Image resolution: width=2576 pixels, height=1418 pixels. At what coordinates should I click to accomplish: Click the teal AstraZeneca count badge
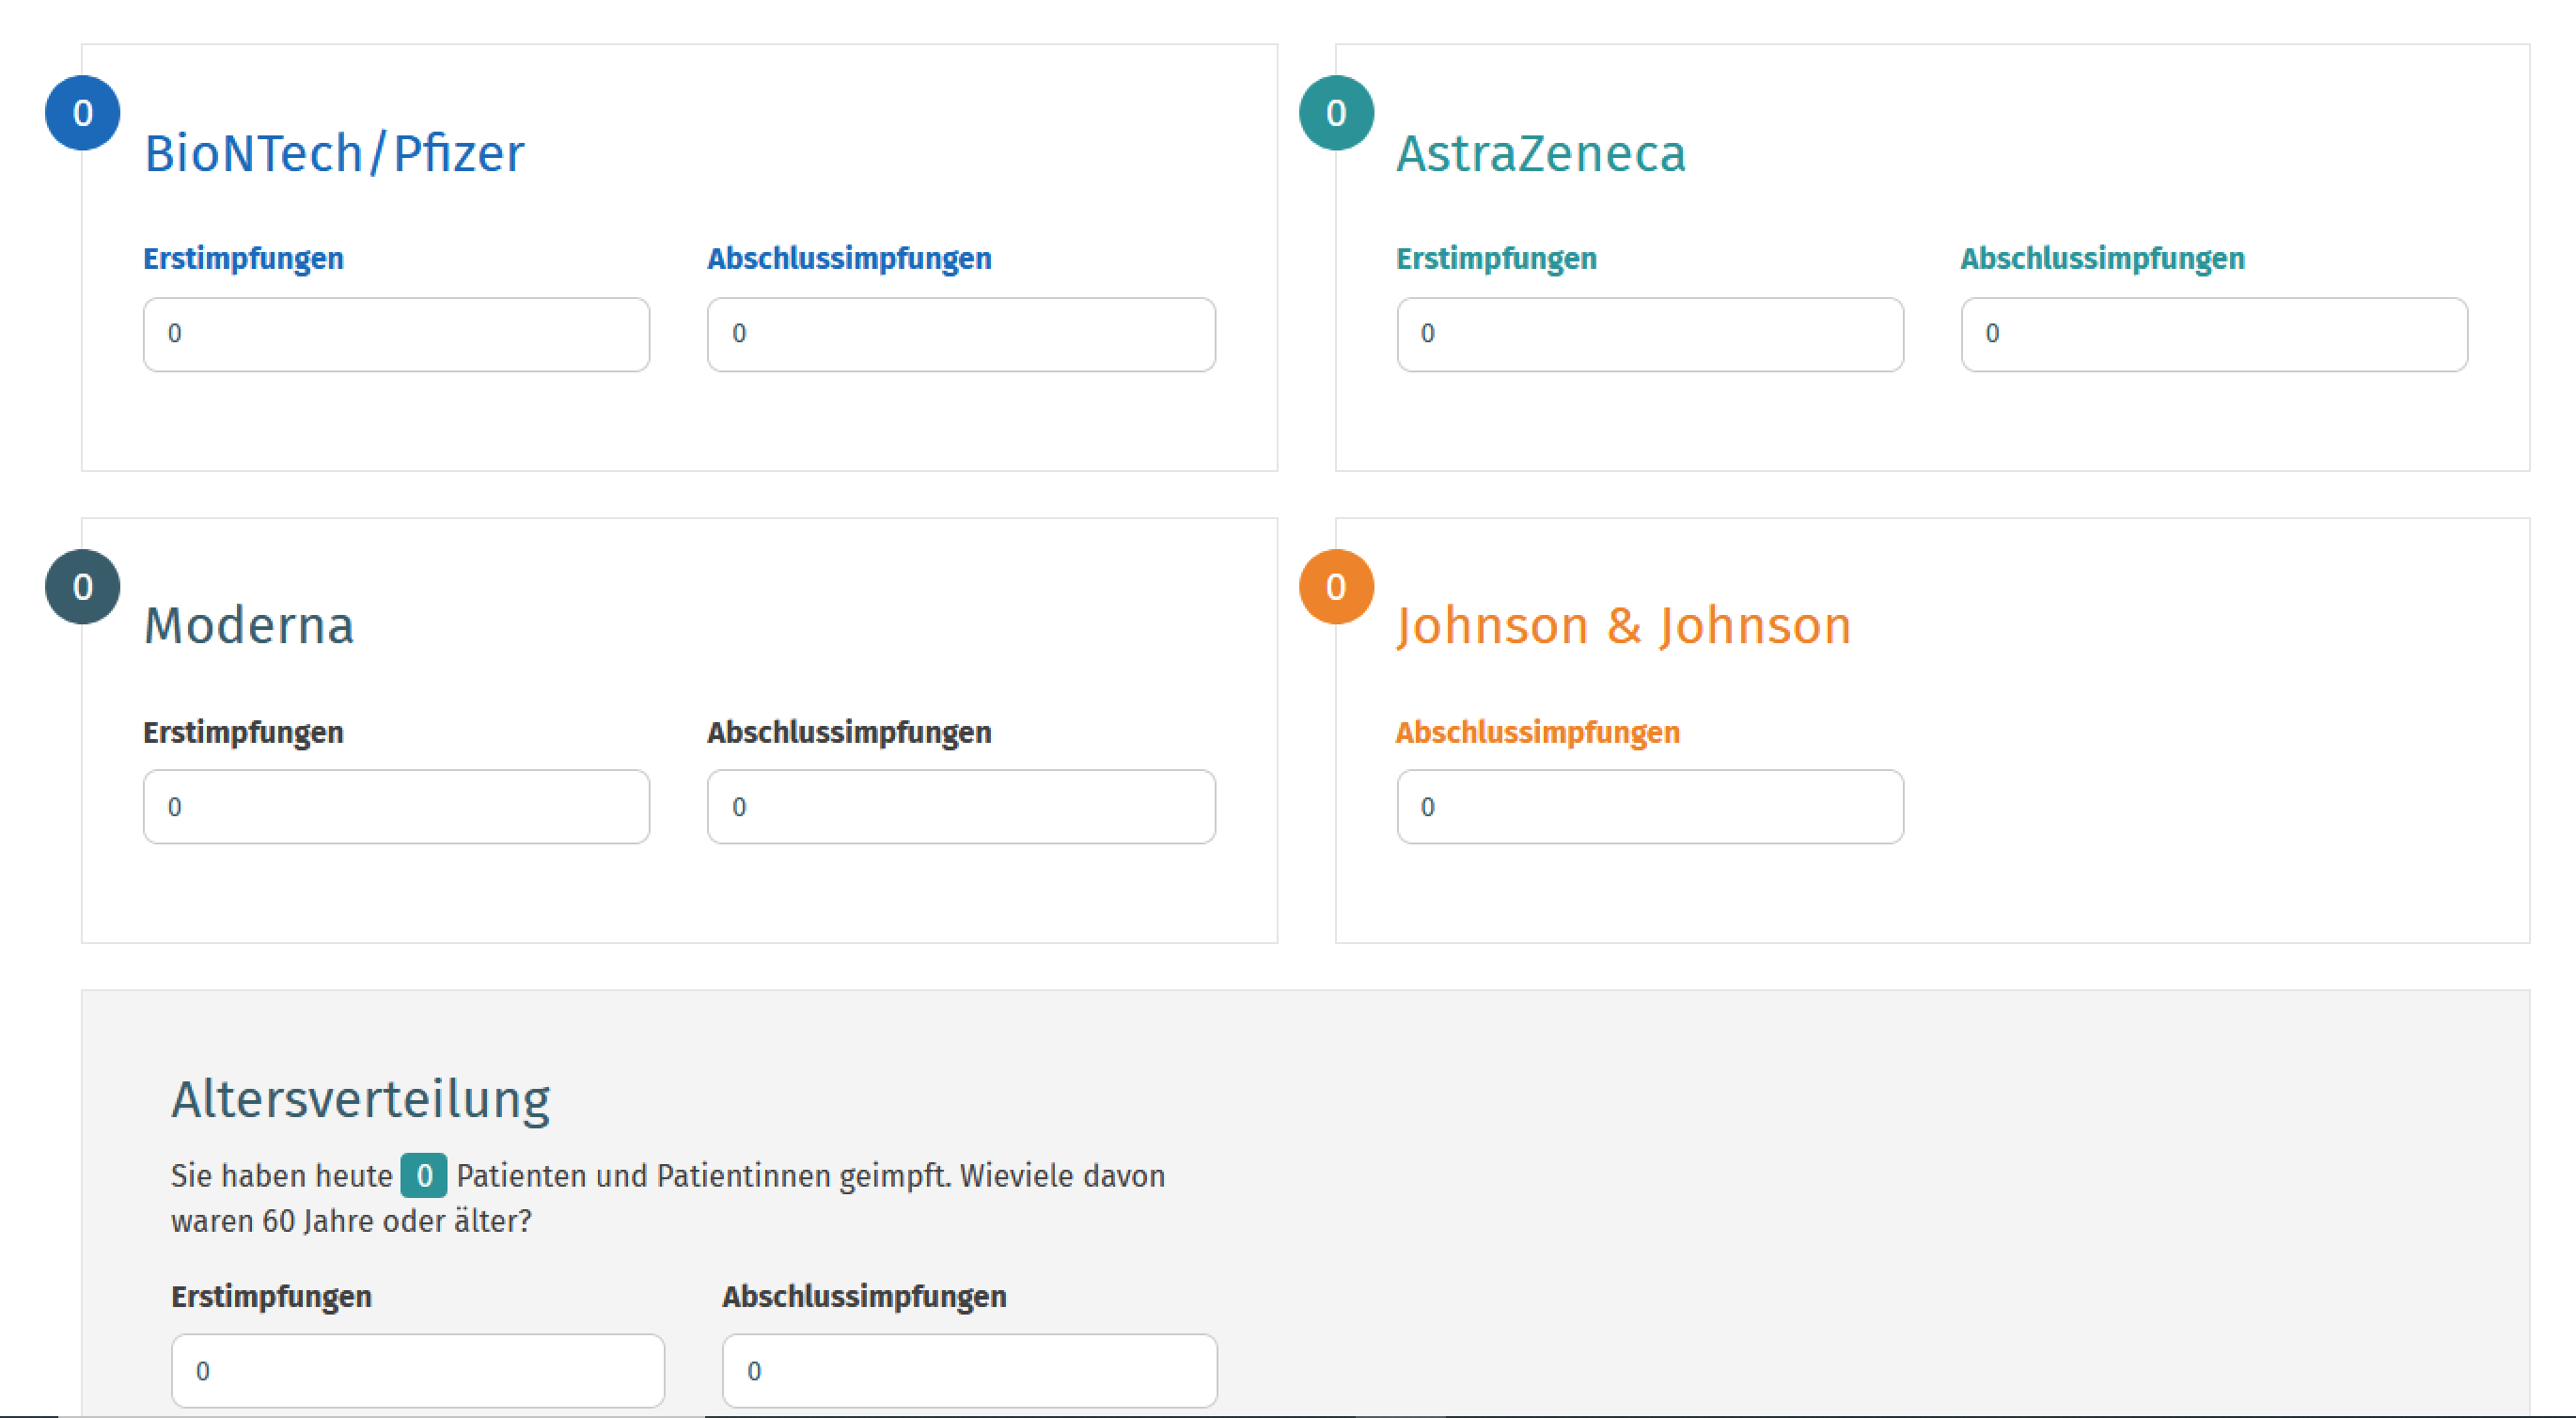coord(1336,113)
